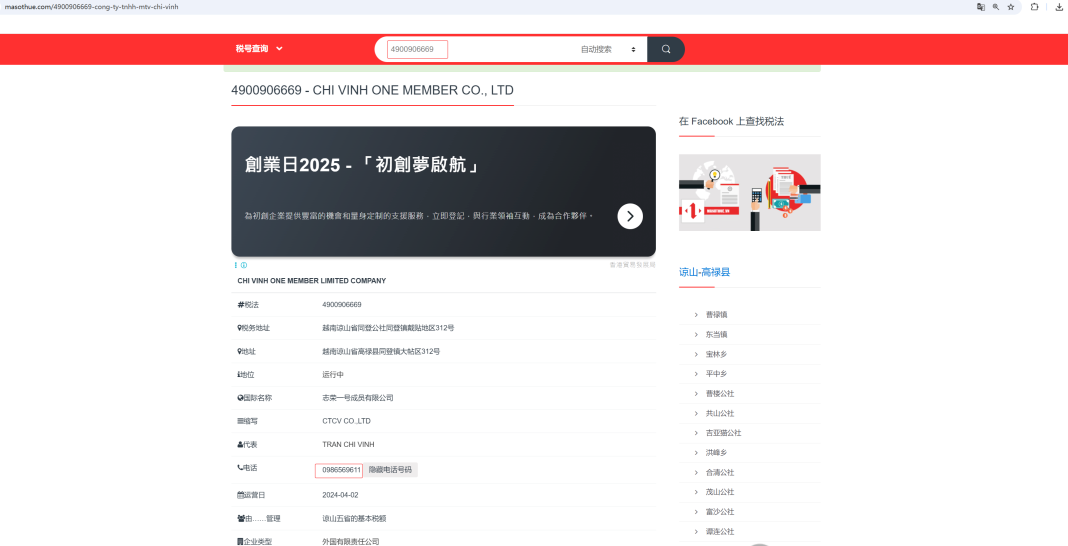
Task: Open the 平中乡 district link
Action: pyautogui.click(x=717, y=374)
